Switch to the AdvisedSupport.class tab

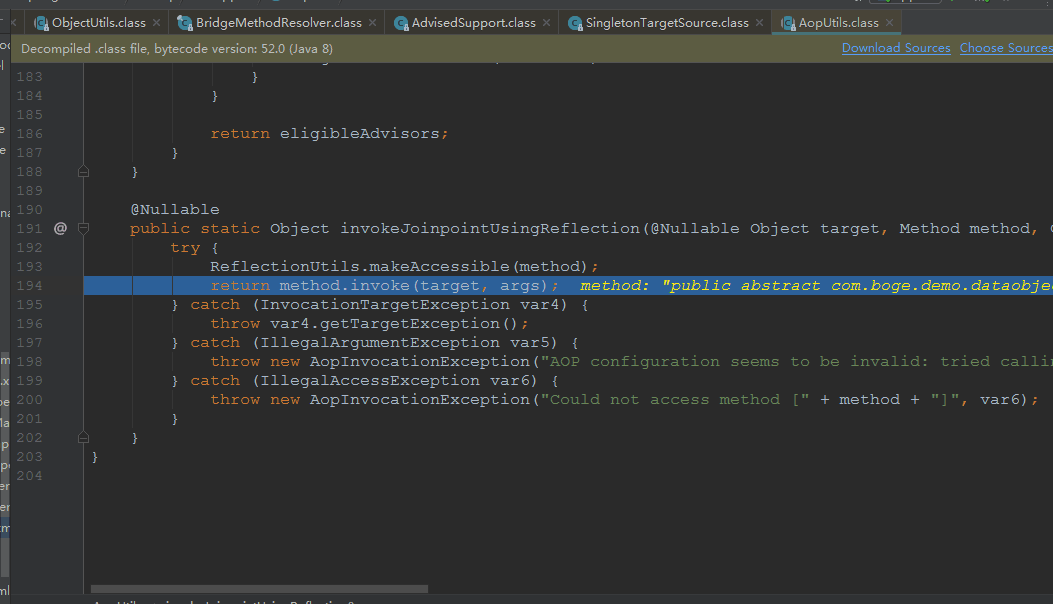(473, 23)
